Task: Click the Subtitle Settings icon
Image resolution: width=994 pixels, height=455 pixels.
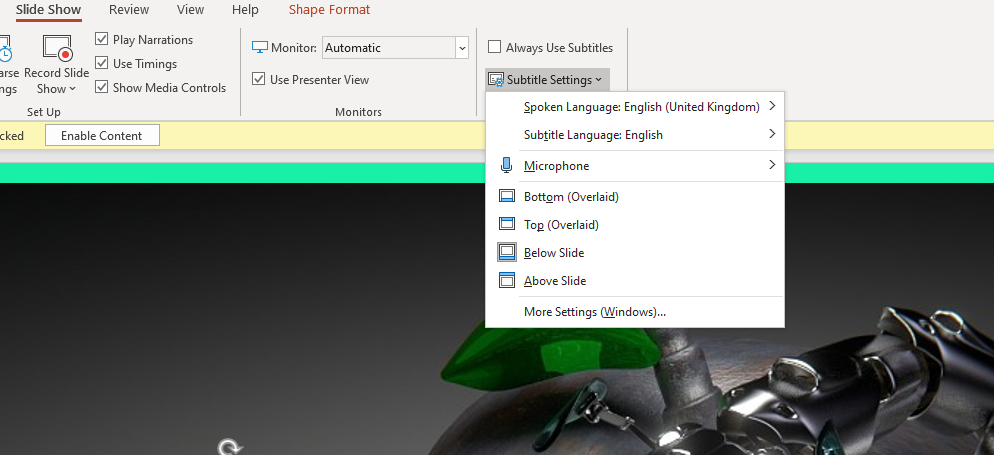Action: tap(496, 80)
